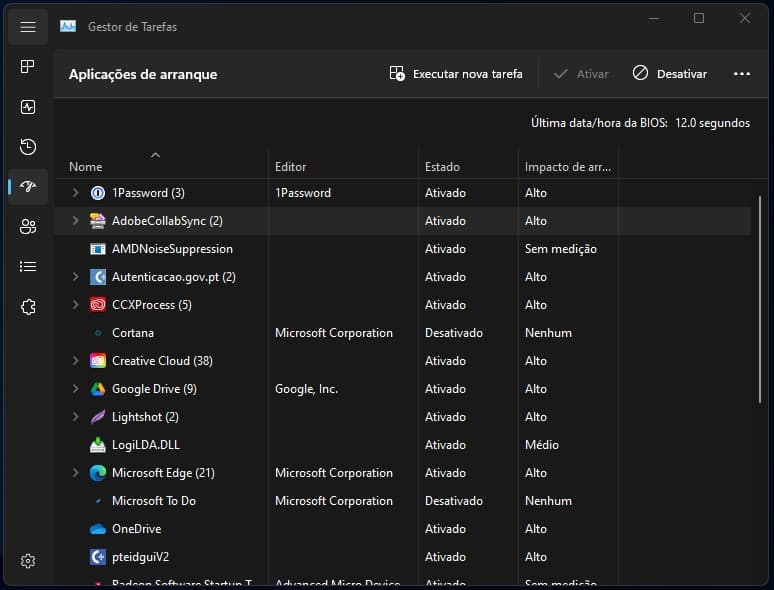This screenshot has height=590, width=774.
Task: Expand the CCXProcess (5) group
Action: click(76, 305)
